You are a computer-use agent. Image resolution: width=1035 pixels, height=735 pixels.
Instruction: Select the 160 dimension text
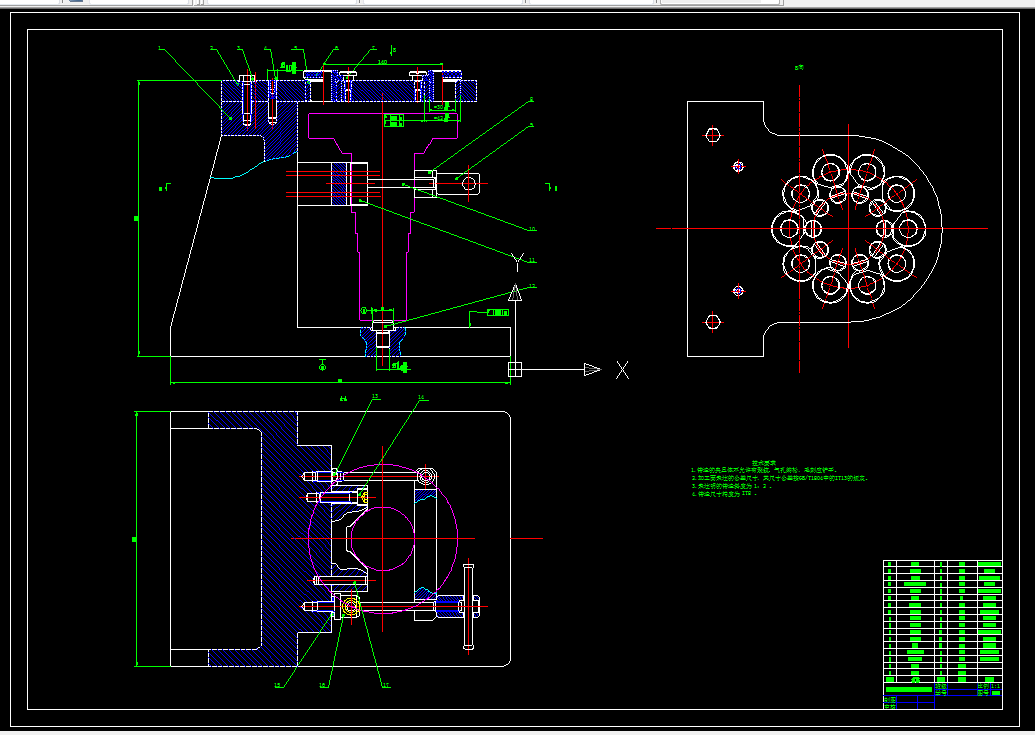(x=382, y=62)
